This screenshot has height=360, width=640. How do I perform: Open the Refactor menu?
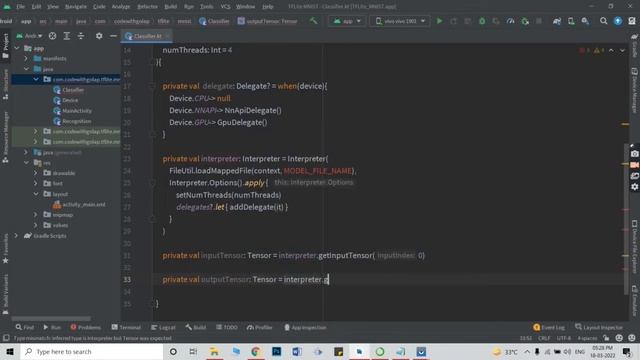point(147,7)
